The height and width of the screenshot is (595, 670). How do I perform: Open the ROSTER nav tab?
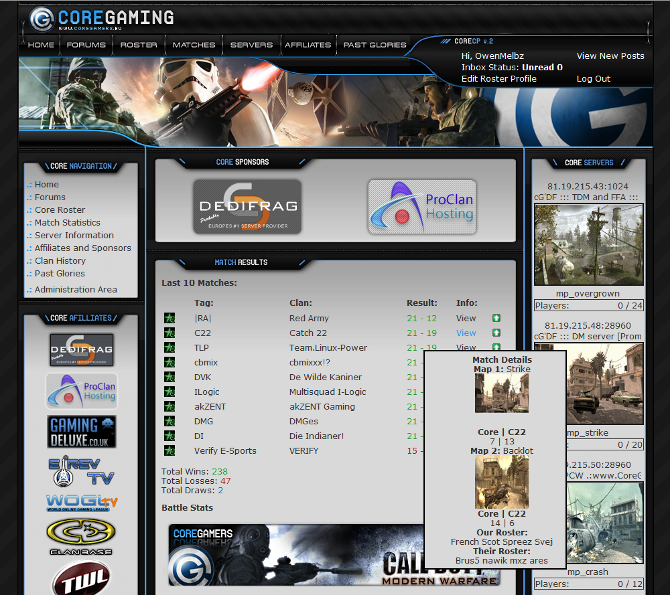(x=139, y=45)
